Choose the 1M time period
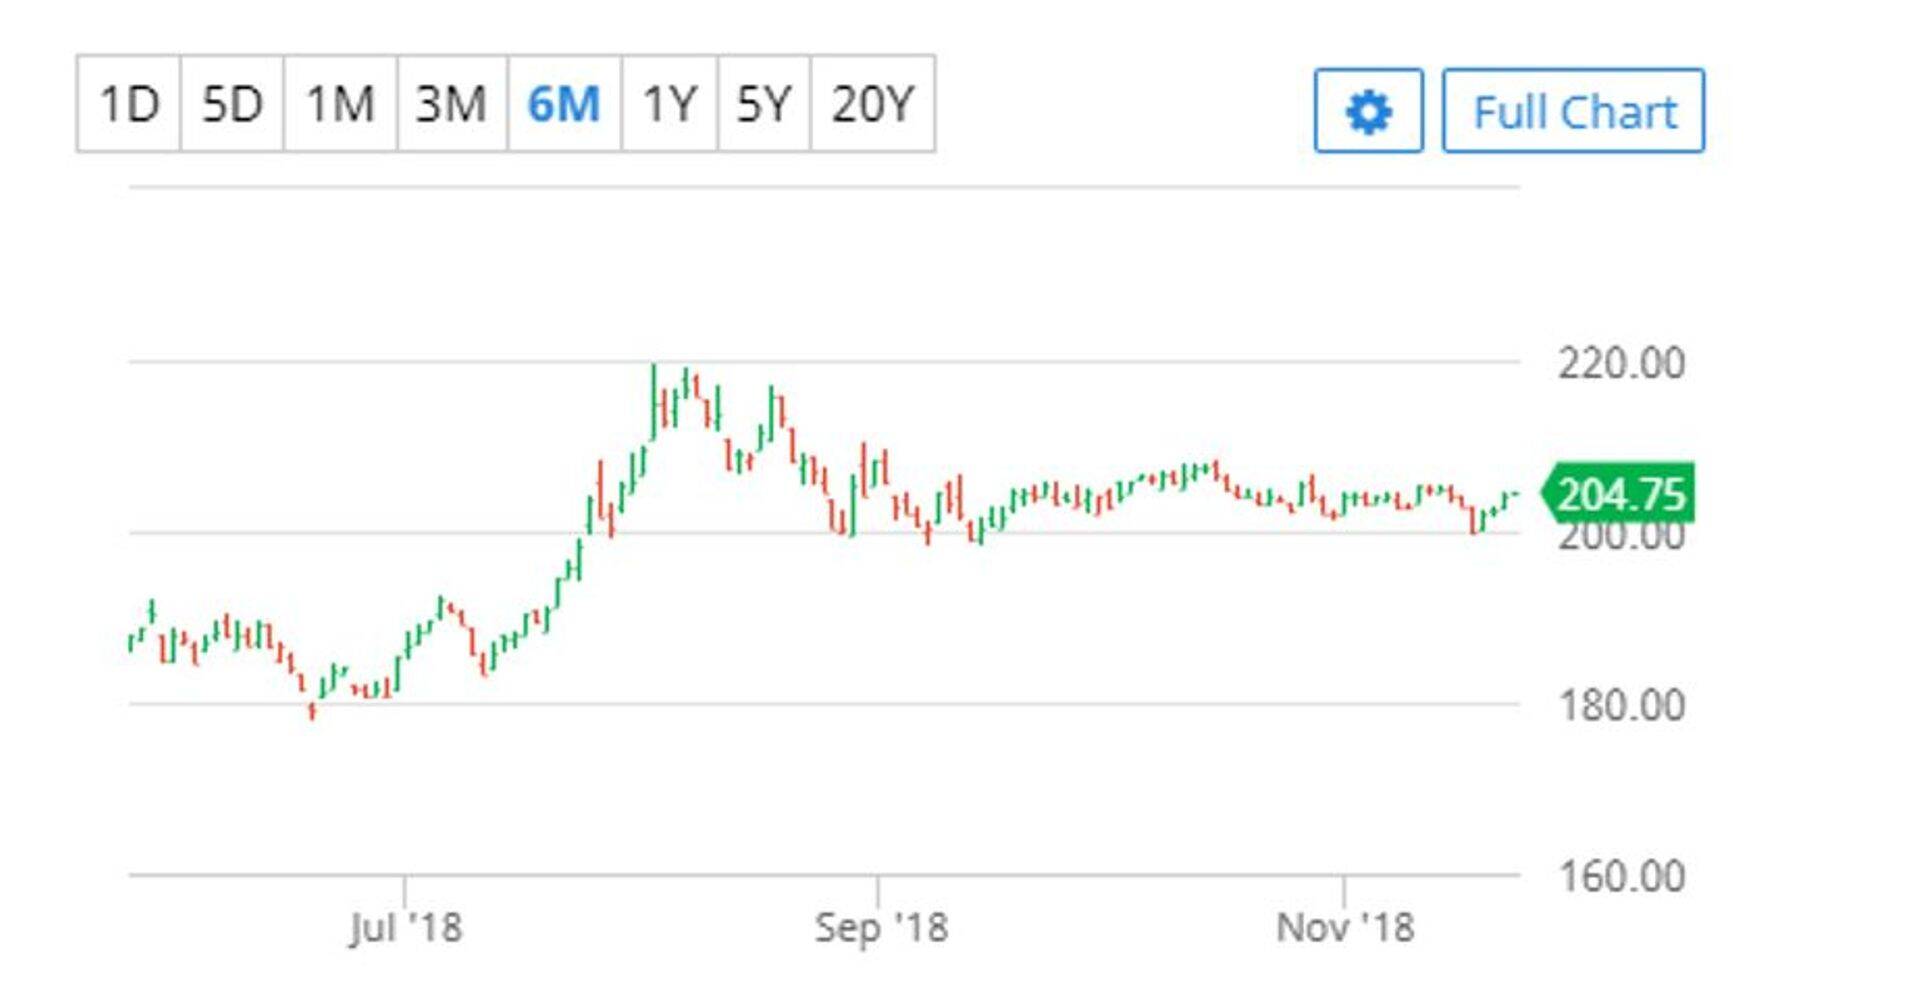This screenshot has height=1005, width=1920. (x=340, y=104)
